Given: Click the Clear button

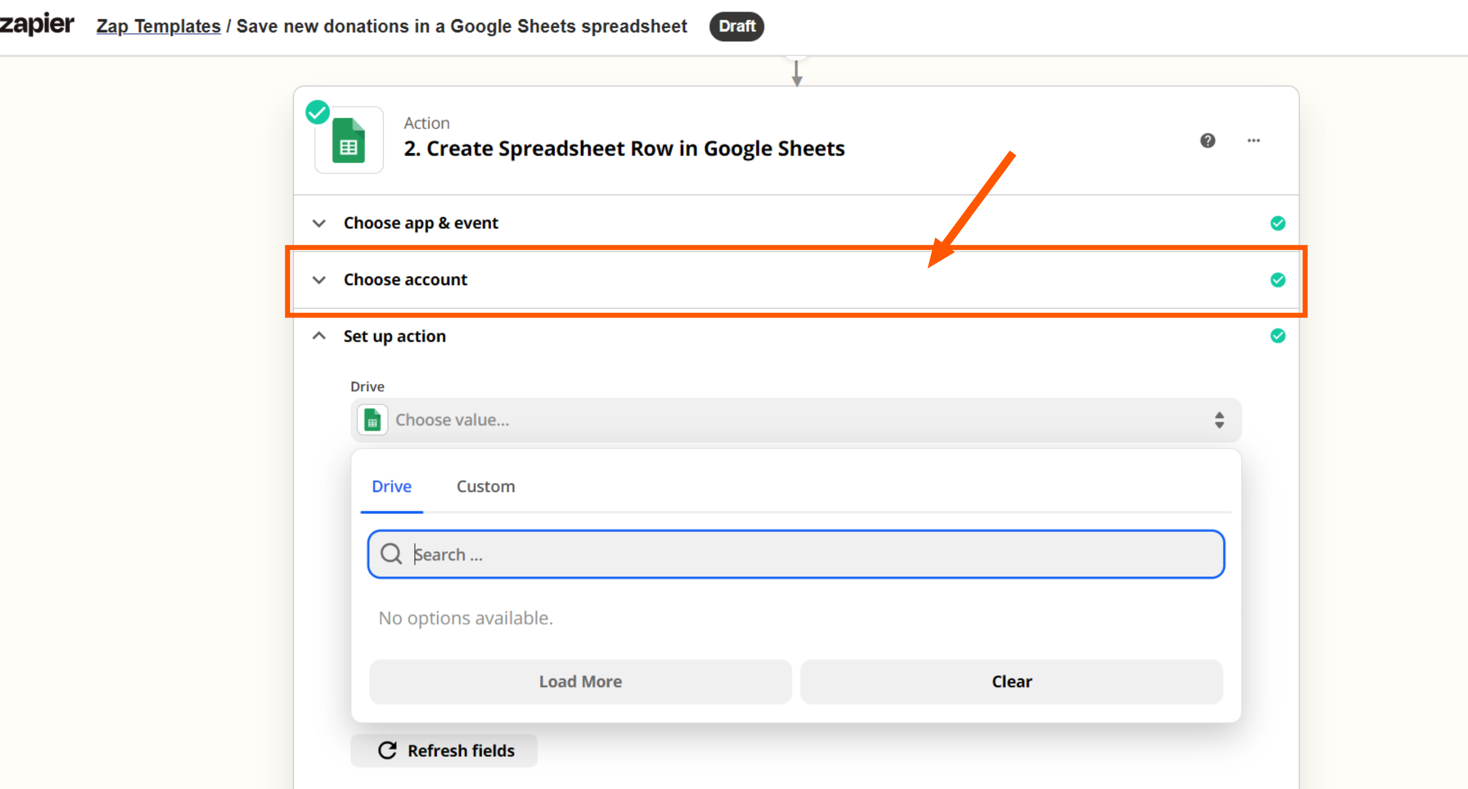Looking at the screenshot, I should [x=1012, y=681].
